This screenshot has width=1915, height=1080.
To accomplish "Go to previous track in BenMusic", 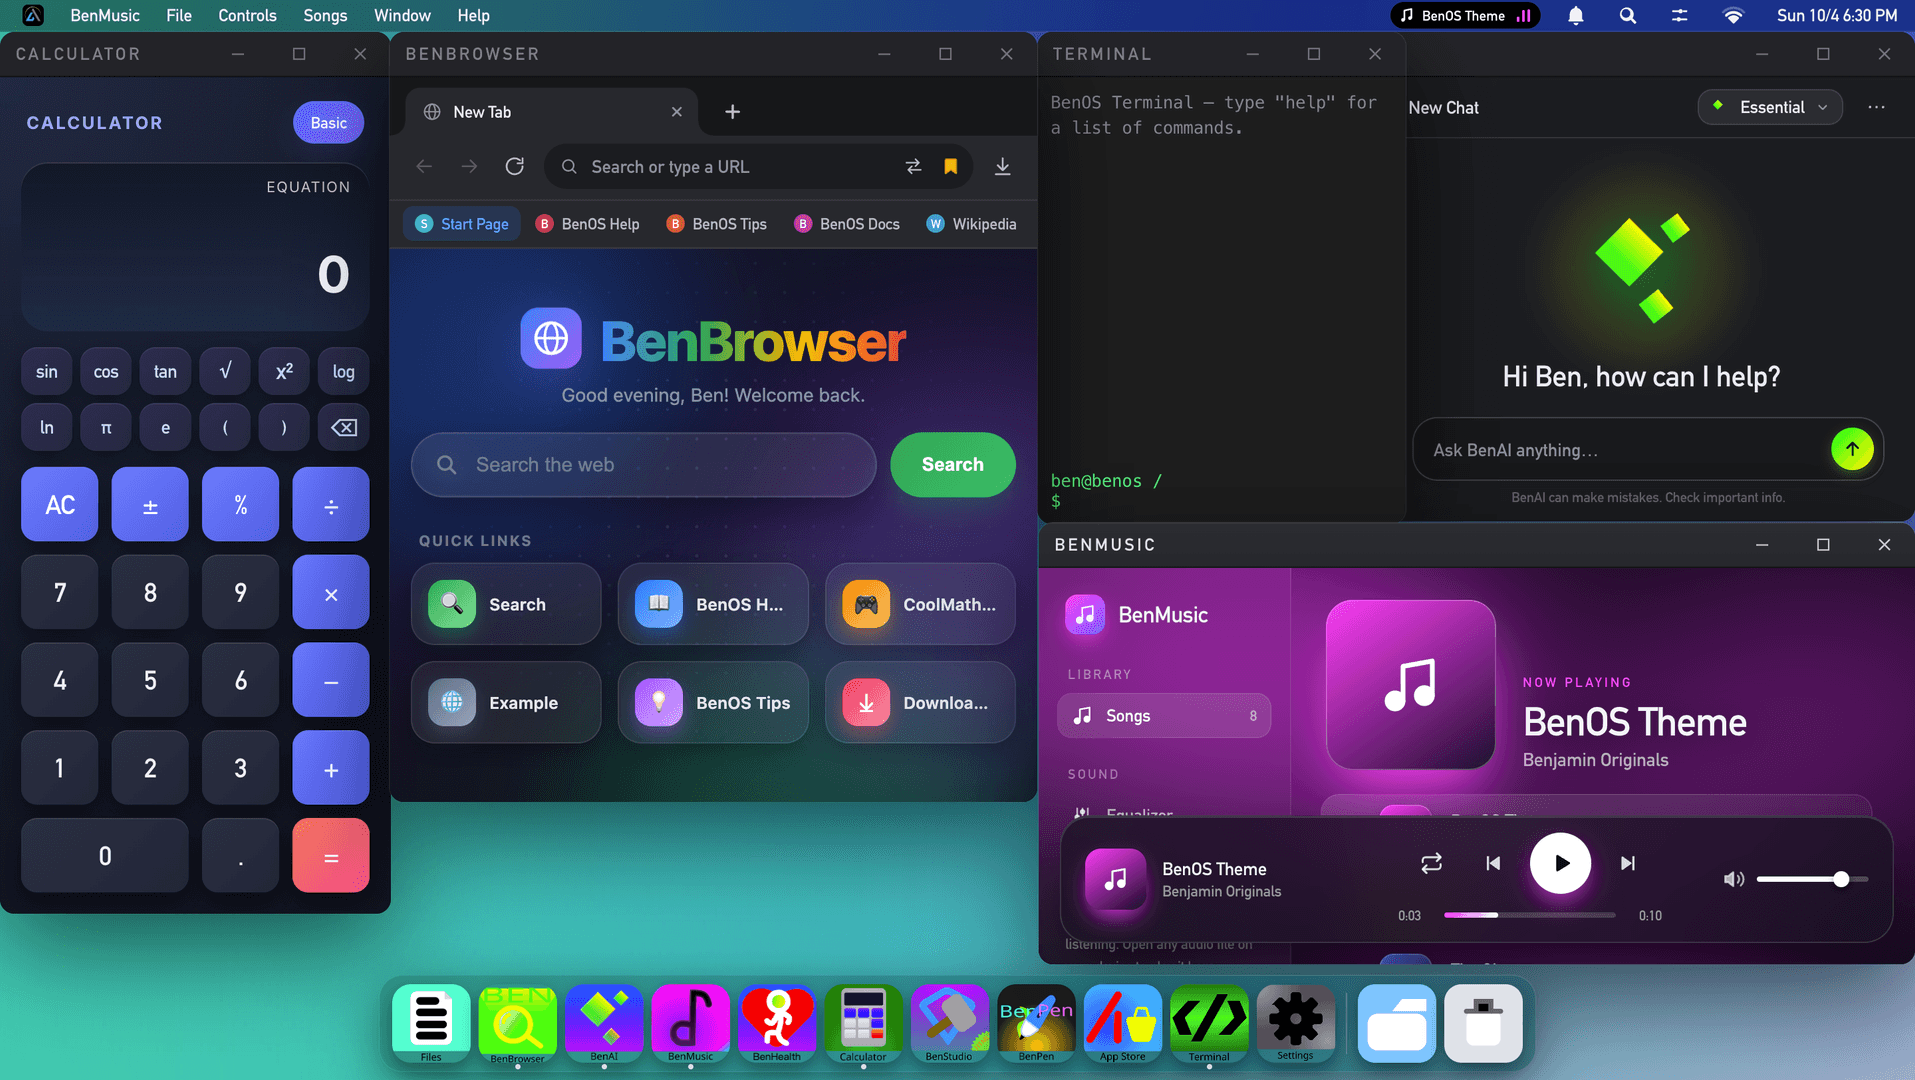I will point(1493,863).
